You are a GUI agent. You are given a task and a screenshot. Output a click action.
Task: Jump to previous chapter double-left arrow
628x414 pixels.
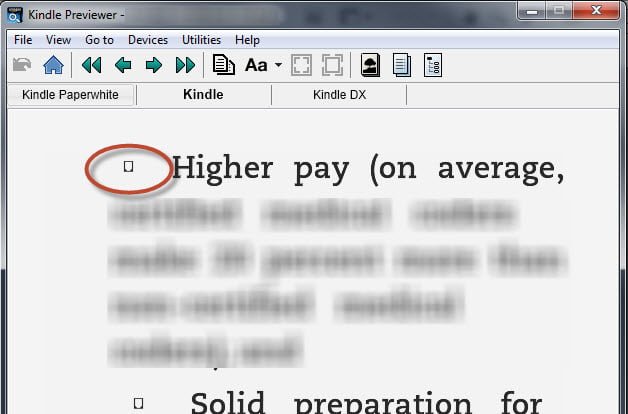click(91, 65)
